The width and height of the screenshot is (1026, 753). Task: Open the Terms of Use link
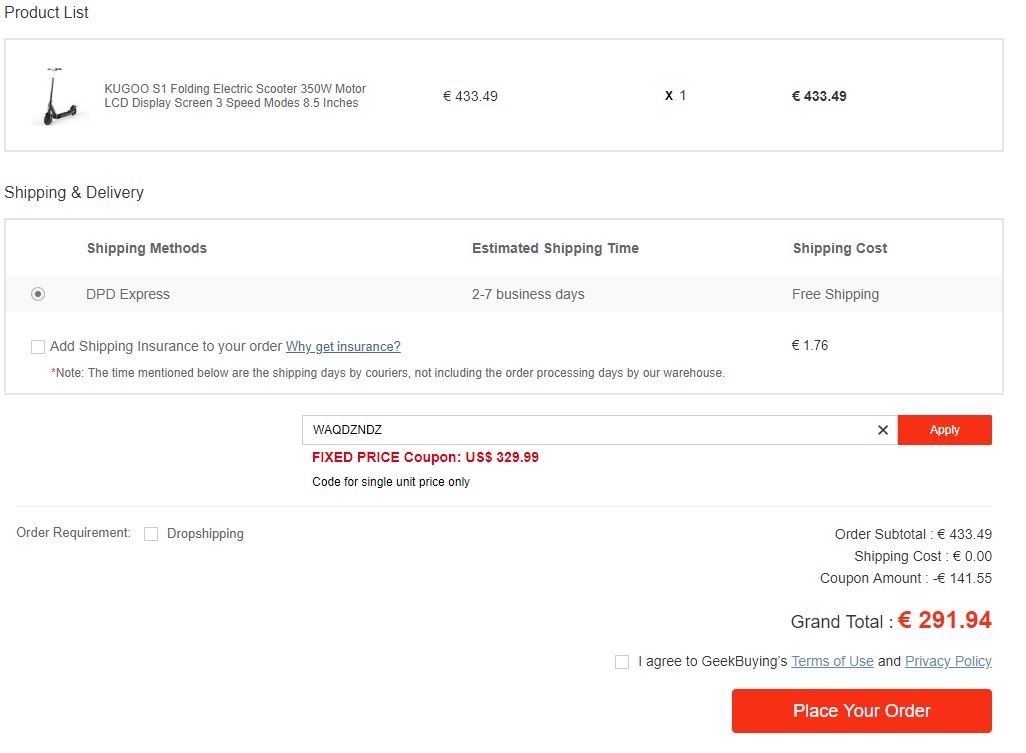(832, 661)
